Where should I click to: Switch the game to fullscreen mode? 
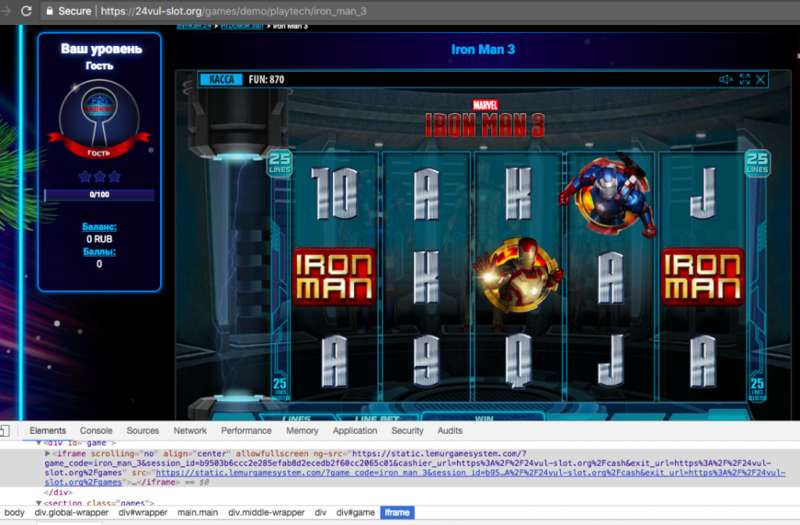[x=745, y=79]
